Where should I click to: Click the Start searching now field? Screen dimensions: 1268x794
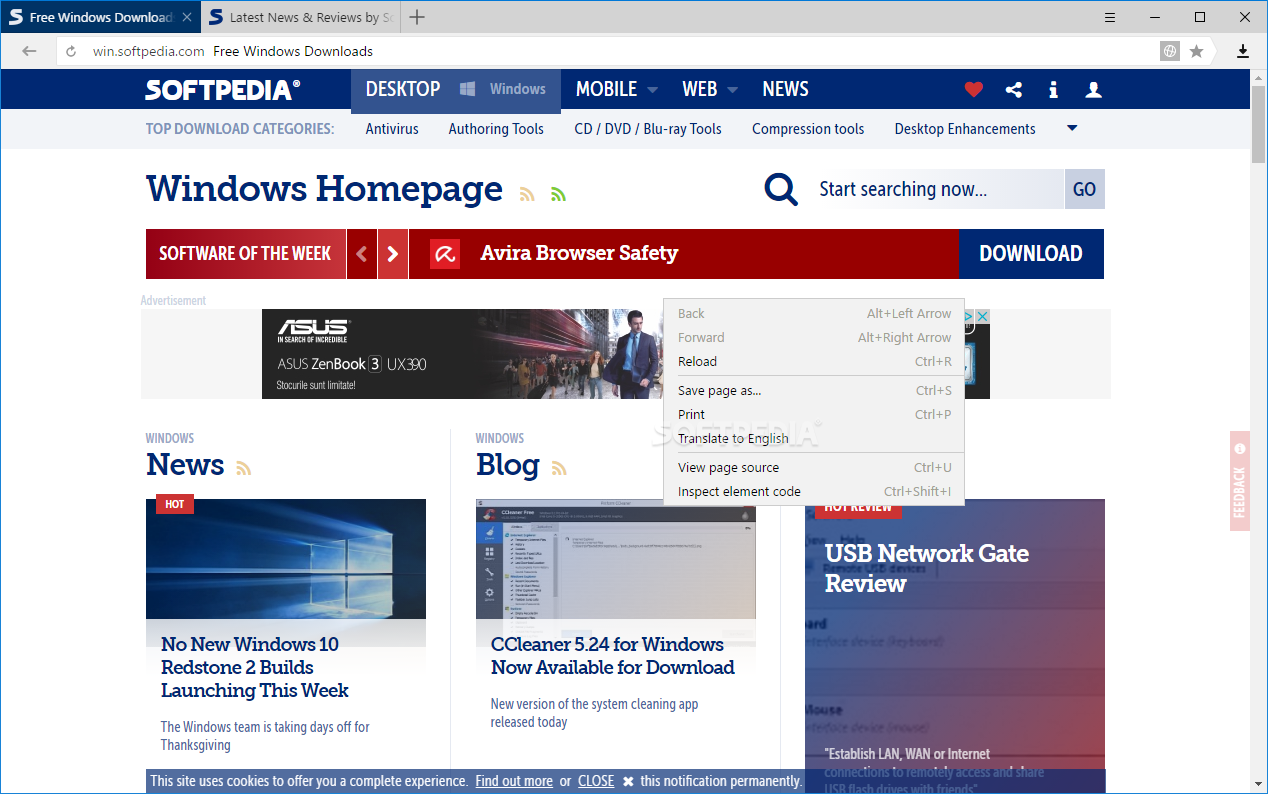coord(935,189)
